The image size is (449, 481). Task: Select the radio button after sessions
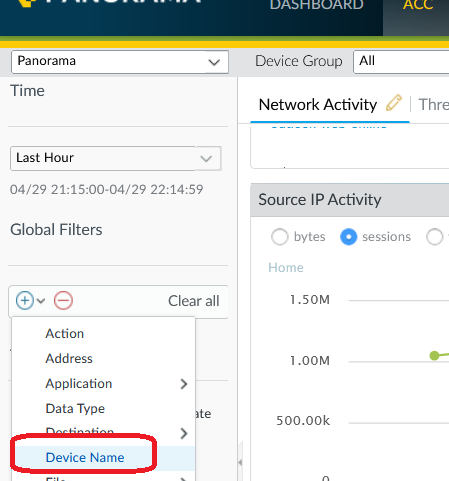tap(435, 237)
